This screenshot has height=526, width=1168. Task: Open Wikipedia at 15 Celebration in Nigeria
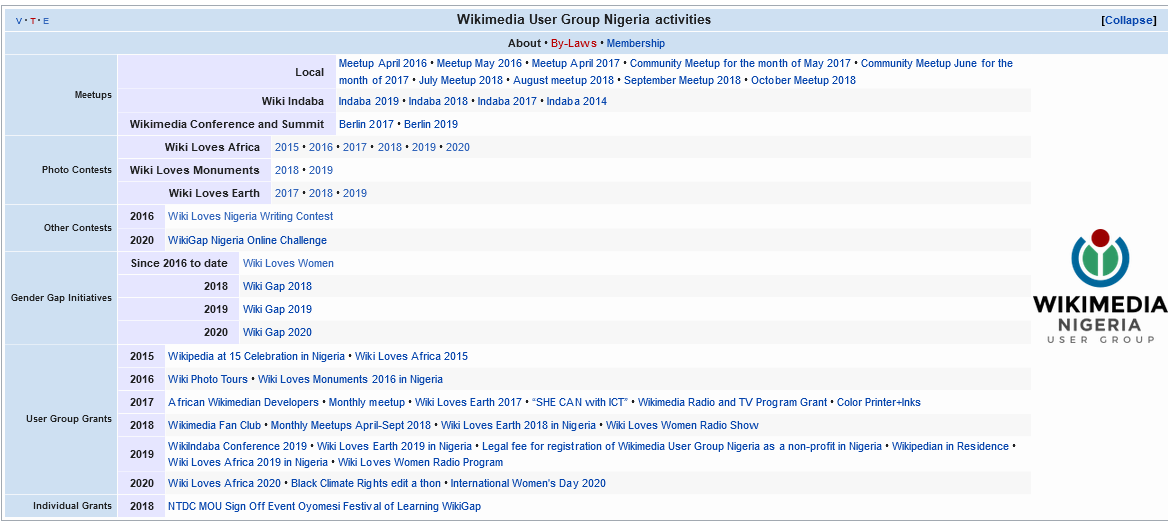[256, 356]
